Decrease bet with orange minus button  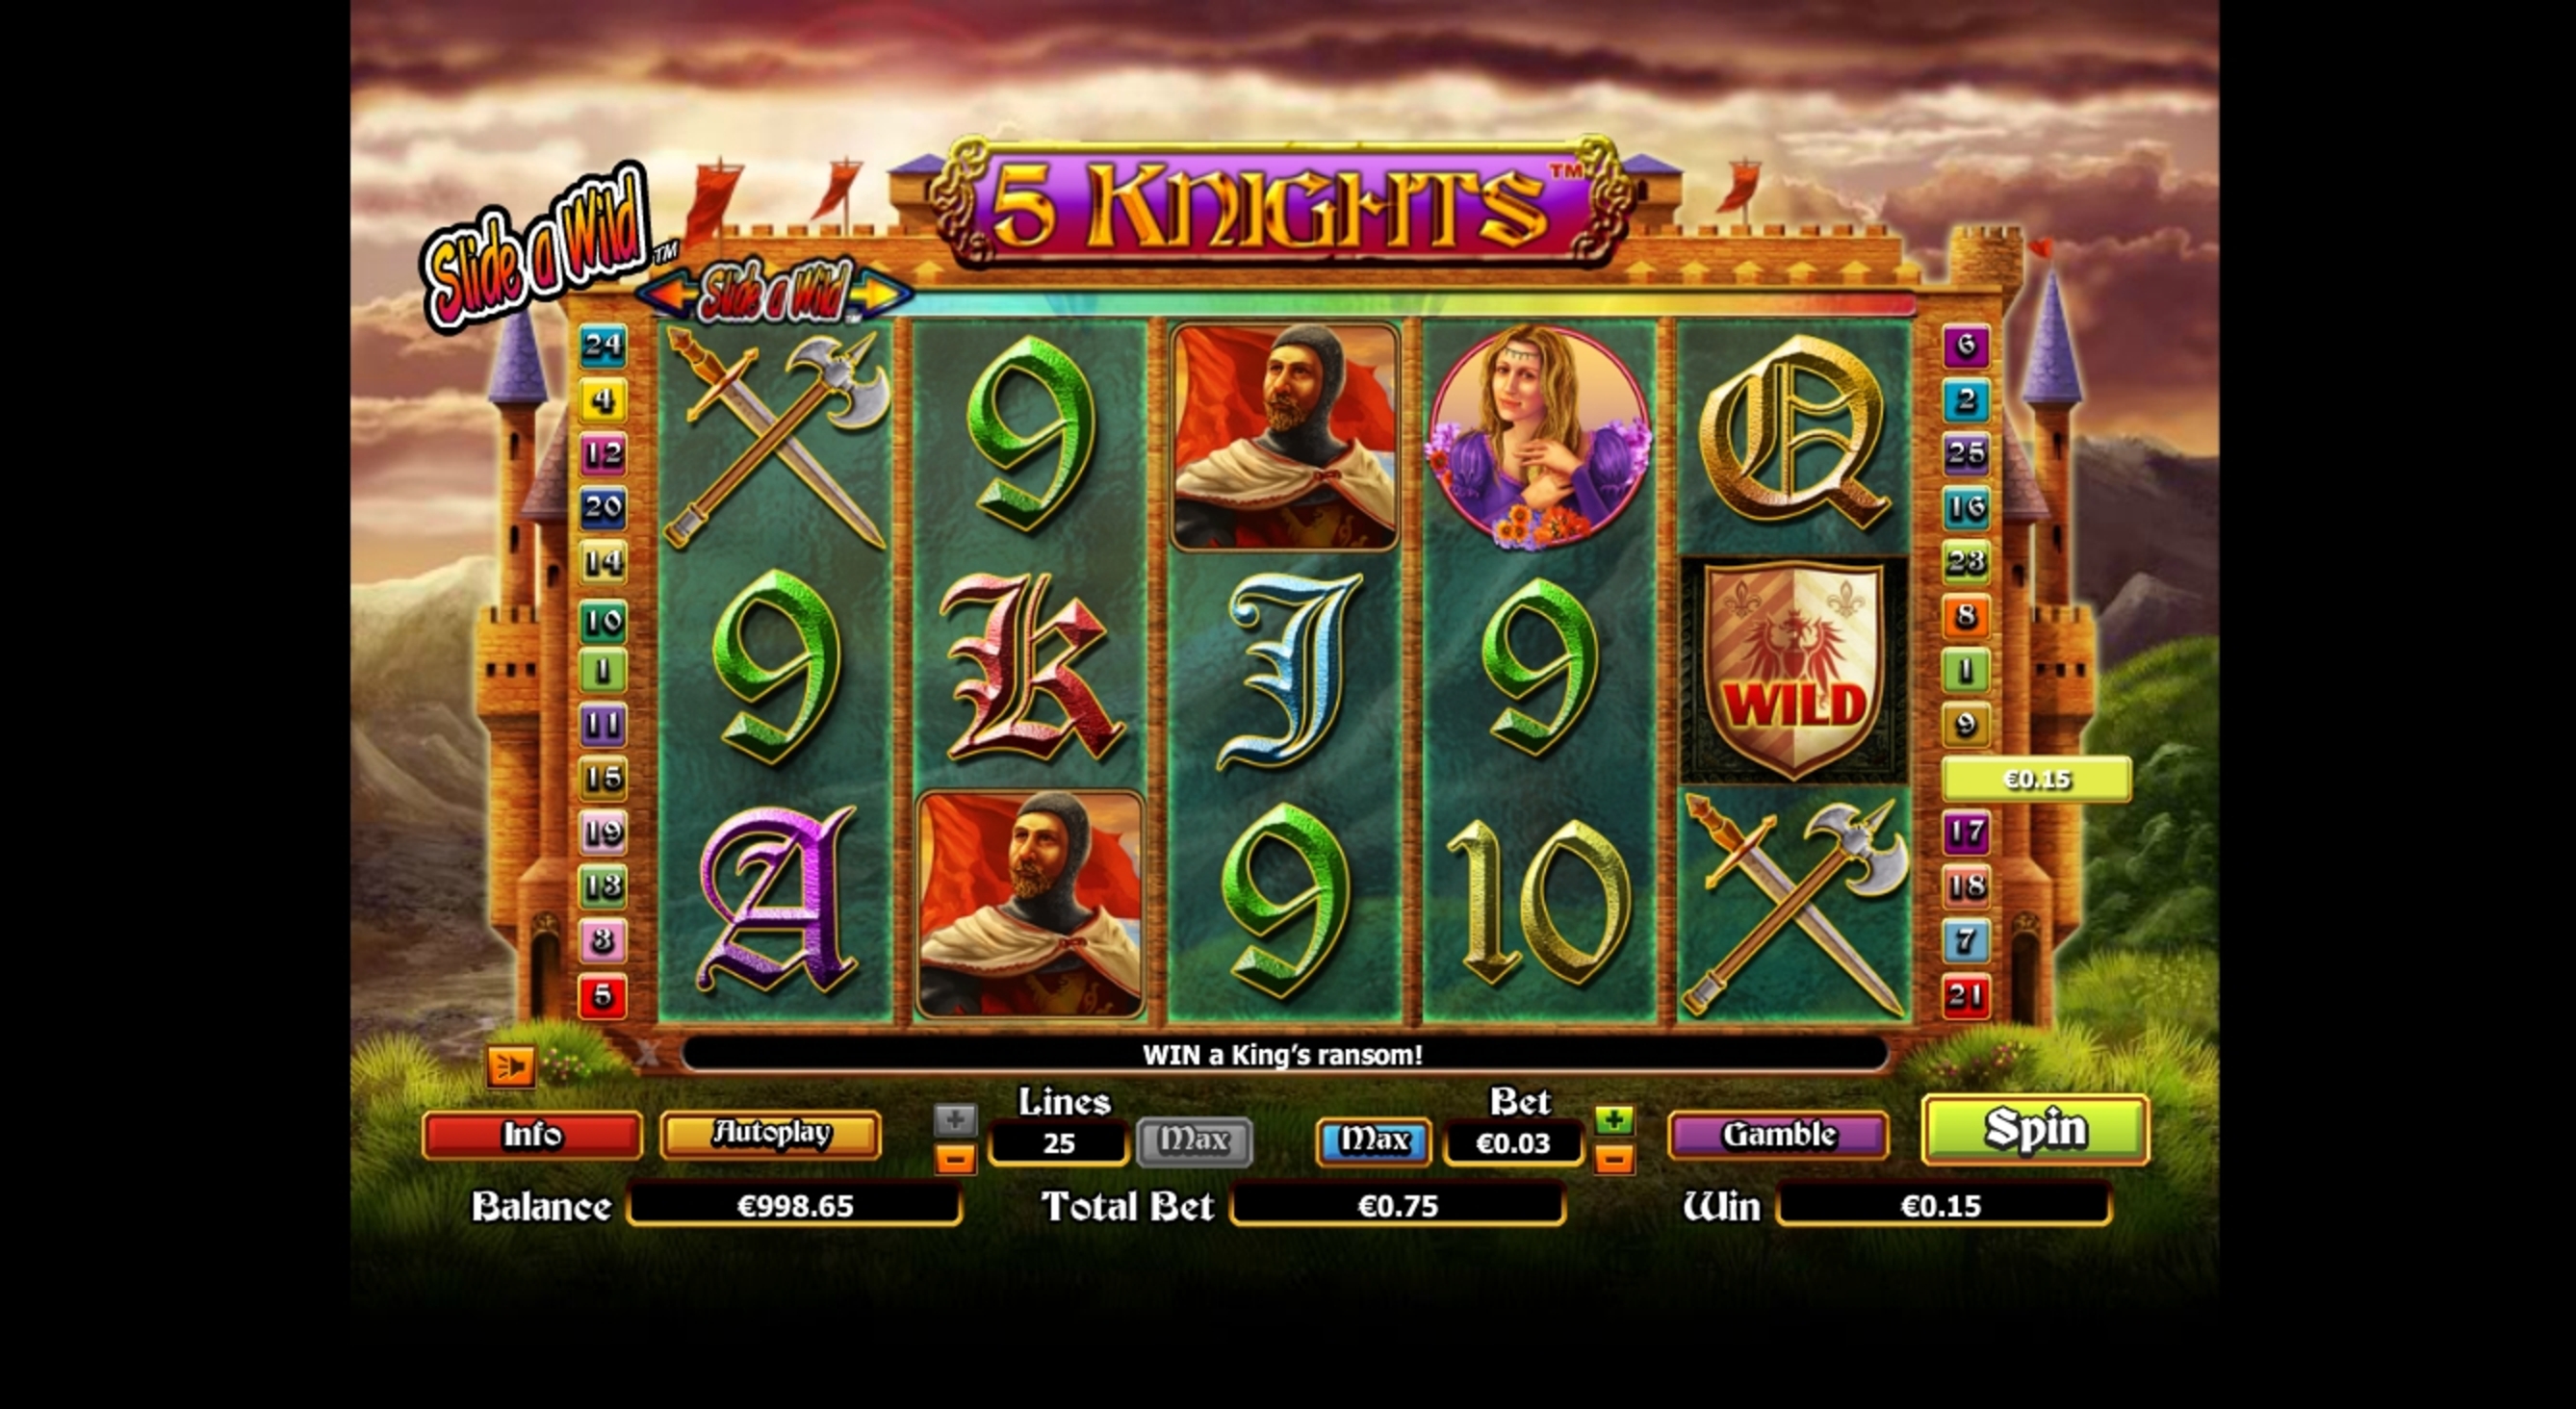[x=1613, y=1159]
